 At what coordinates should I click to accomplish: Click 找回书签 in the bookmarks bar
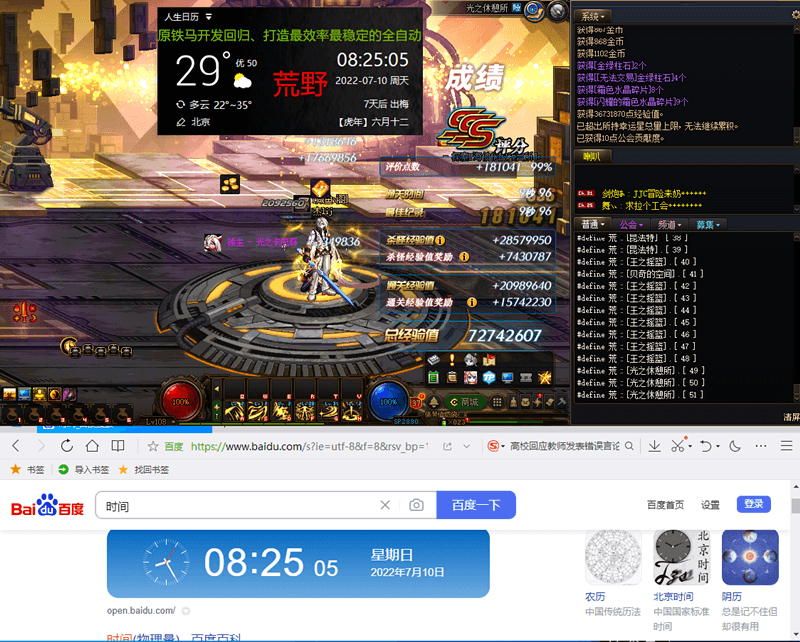(144, 470)
